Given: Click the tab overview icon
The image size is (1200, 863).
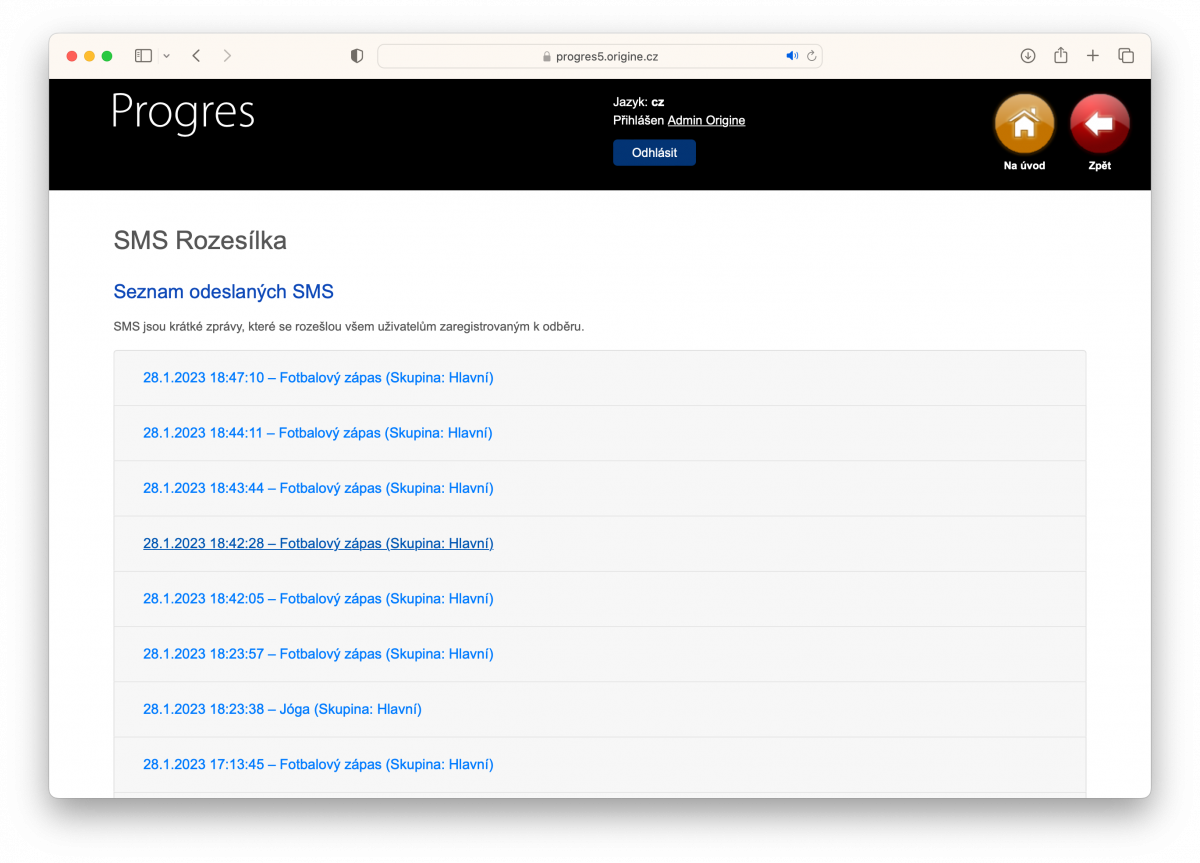Looking at the screenshot, I should tap(1125, 56).
